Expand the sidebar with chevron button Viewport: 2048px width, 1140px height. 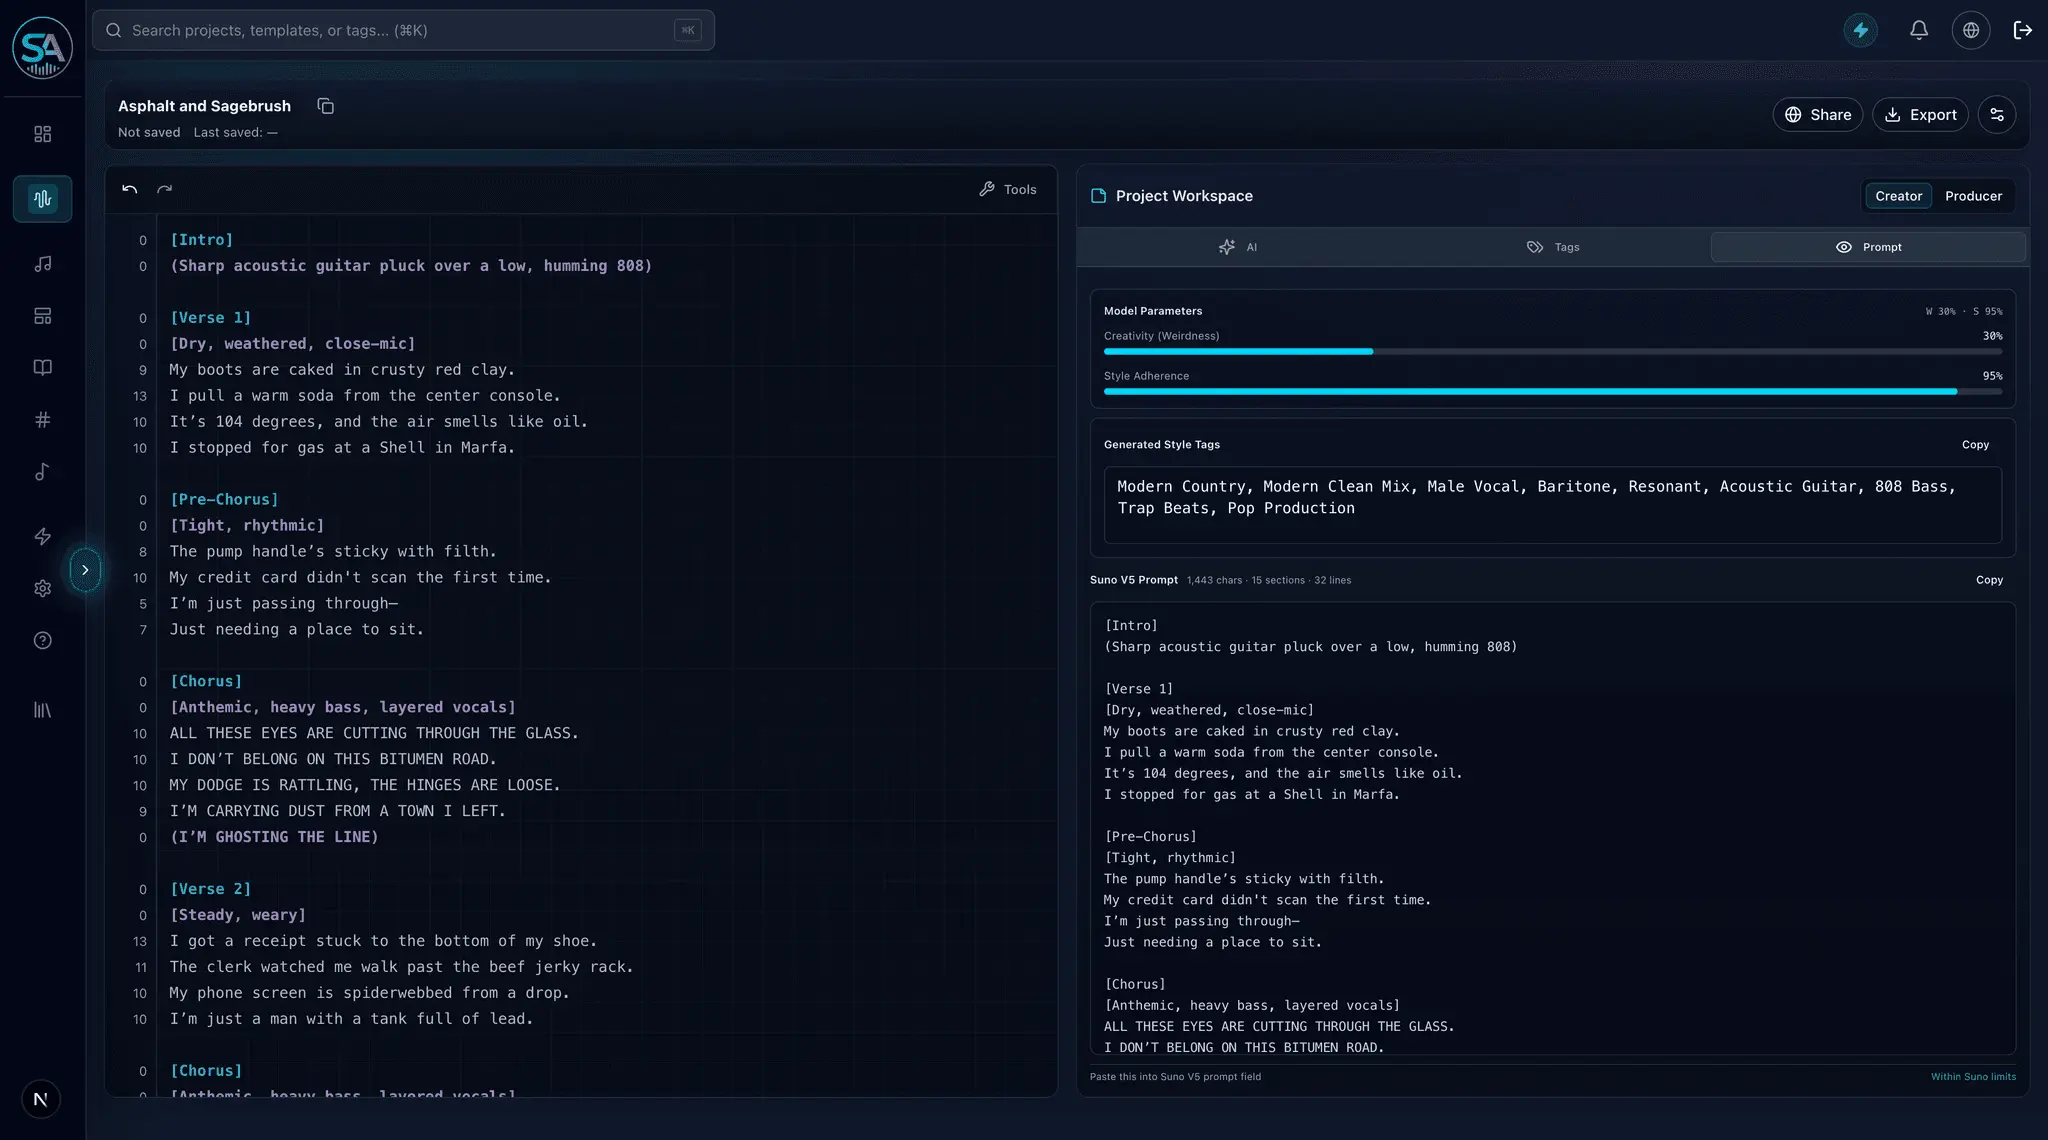click(85, 570)
